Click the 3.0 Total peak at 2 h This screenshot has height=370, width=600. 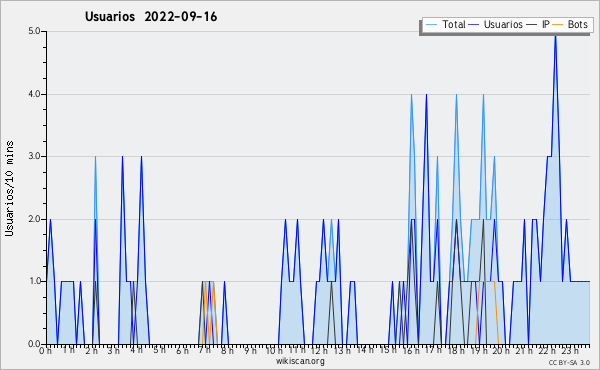[96, 158]
